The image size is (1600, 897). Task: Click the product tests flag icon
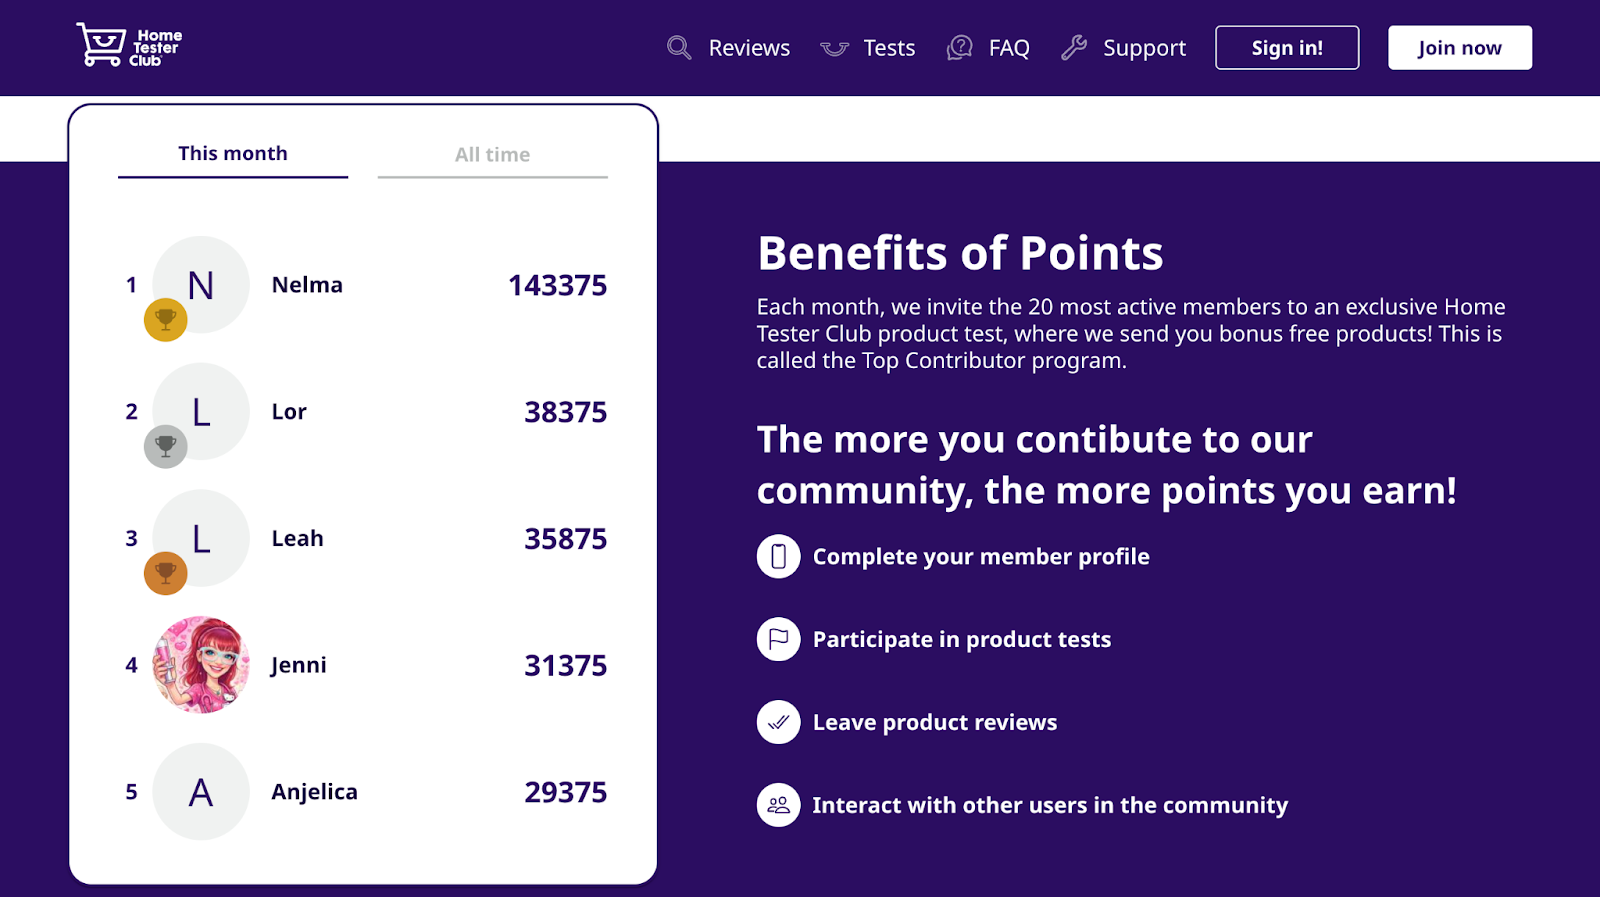coord(778,639)
